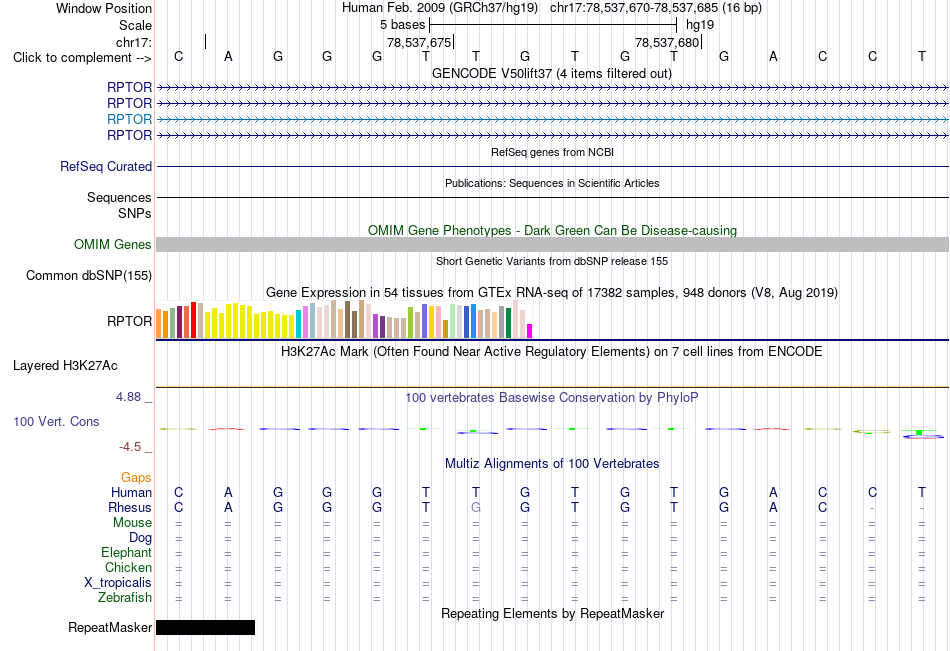Open 'Publications: Sequences in Scientific Articles' title

552,183
